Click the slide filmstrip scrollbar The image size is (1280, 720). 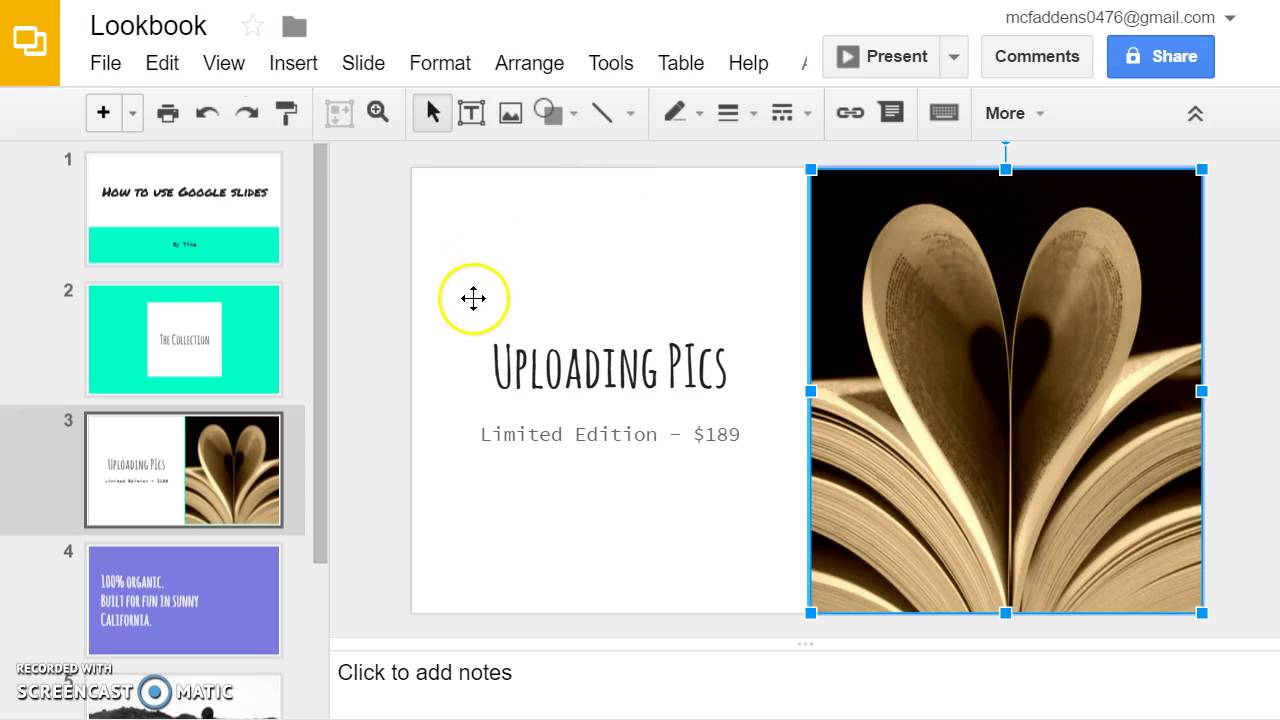tap(320, 353)
